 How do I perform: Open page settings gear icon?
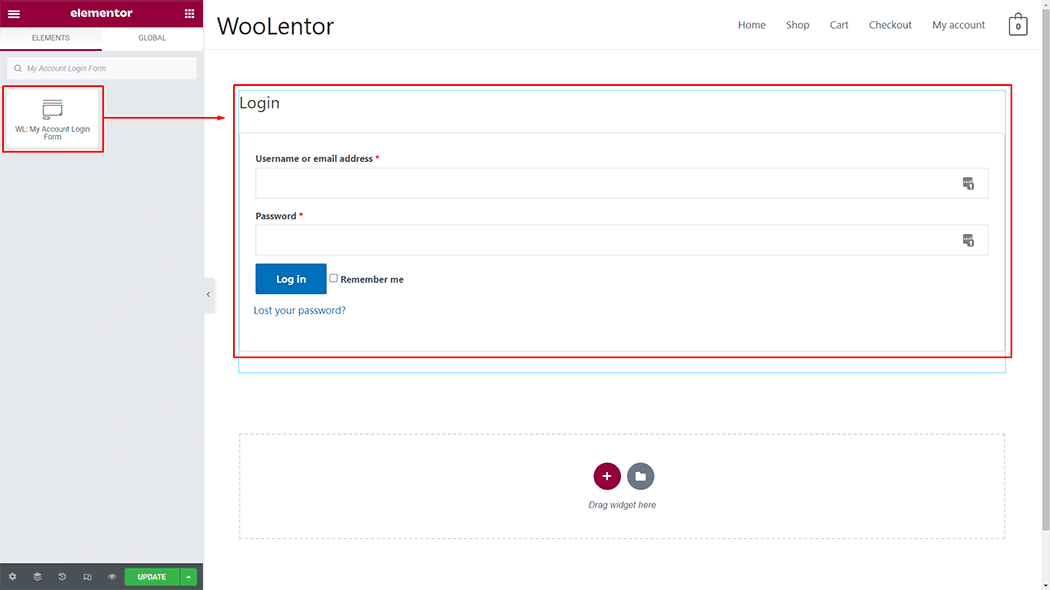tap(13, 577)
